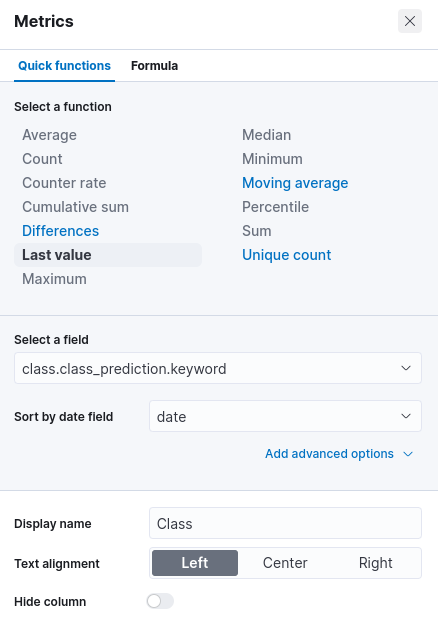Close the Metrics flyout panel

click(410, 21)
